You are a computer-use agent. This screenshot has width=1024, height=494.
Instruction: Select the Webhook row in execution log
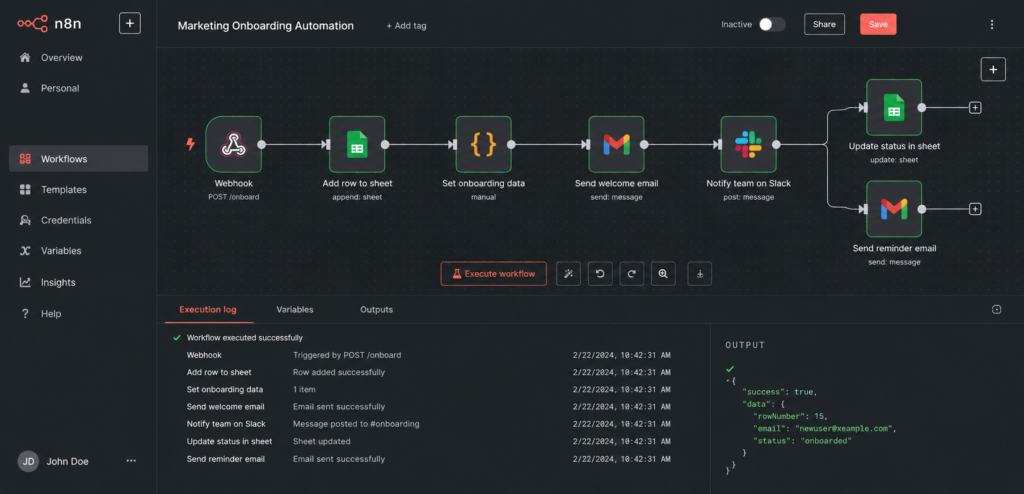tap(428, 355)
